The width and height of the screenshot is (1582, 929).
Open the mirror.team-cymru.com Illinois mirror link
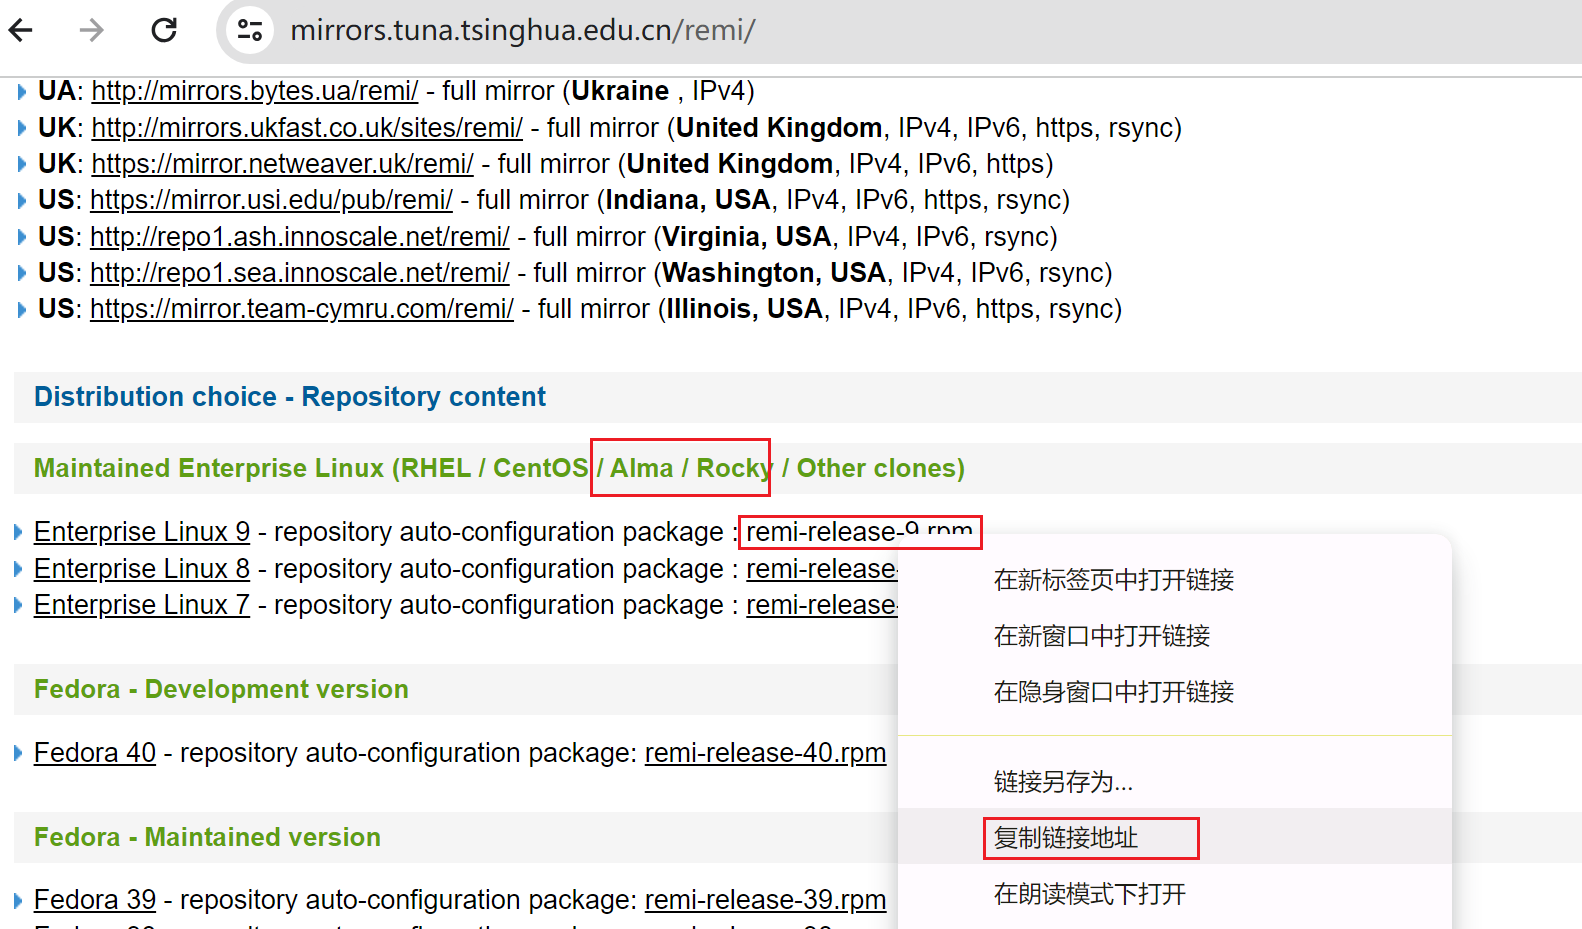(x=301, y=309)
